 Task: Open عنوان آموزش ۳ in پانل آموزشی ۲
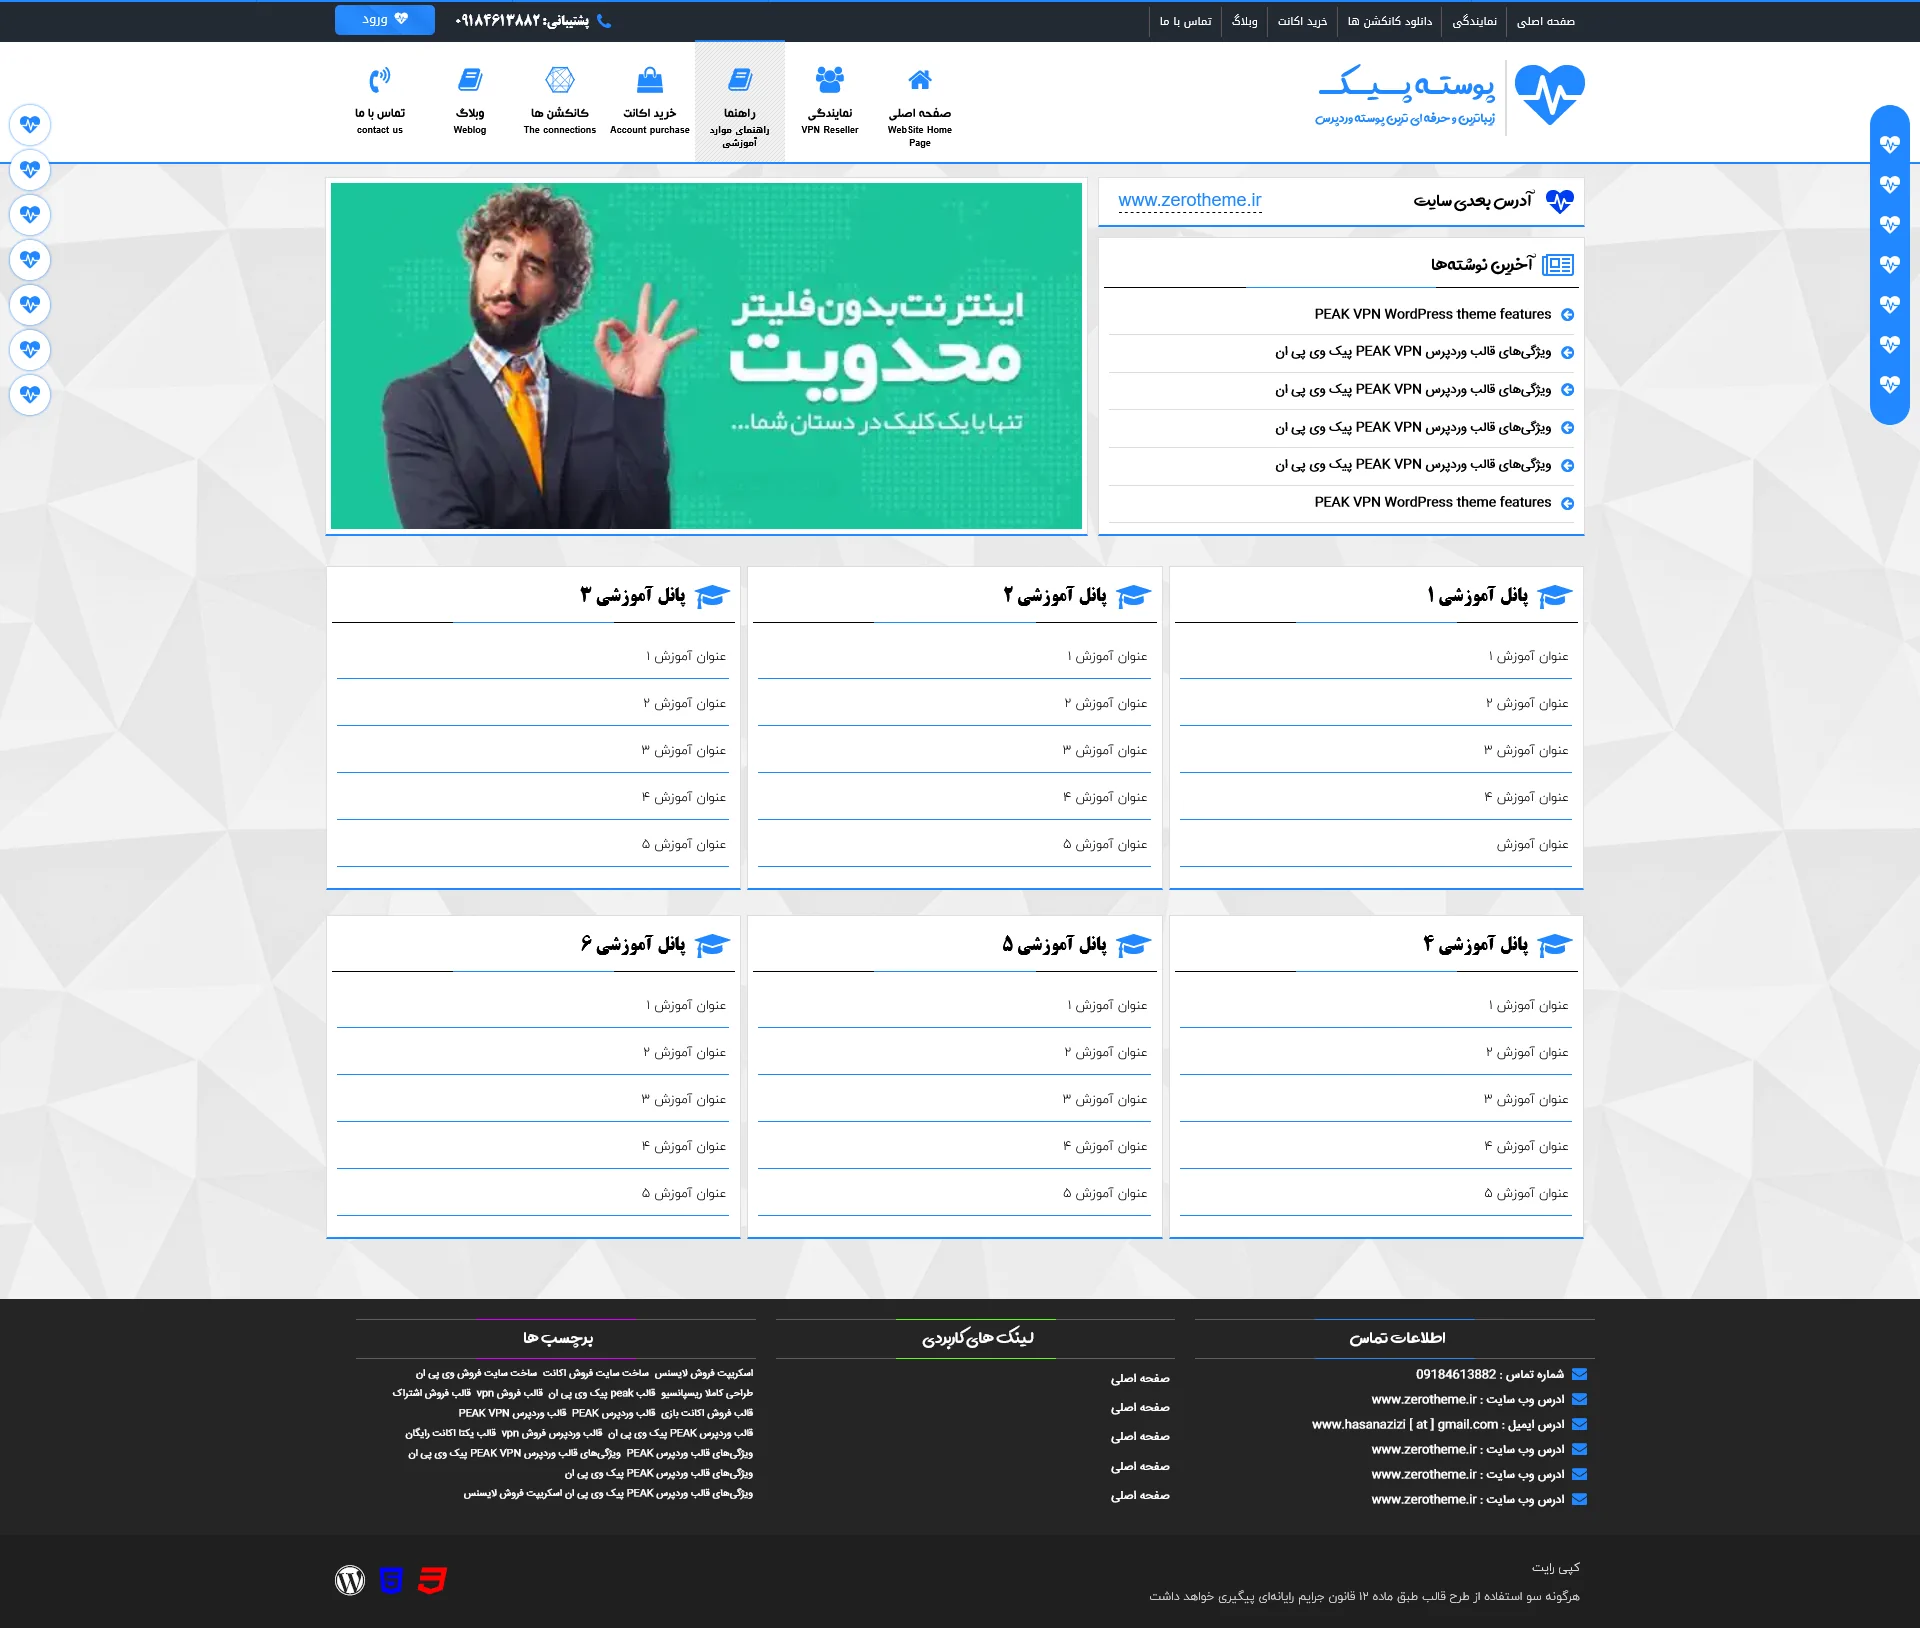click(1105, 750)
